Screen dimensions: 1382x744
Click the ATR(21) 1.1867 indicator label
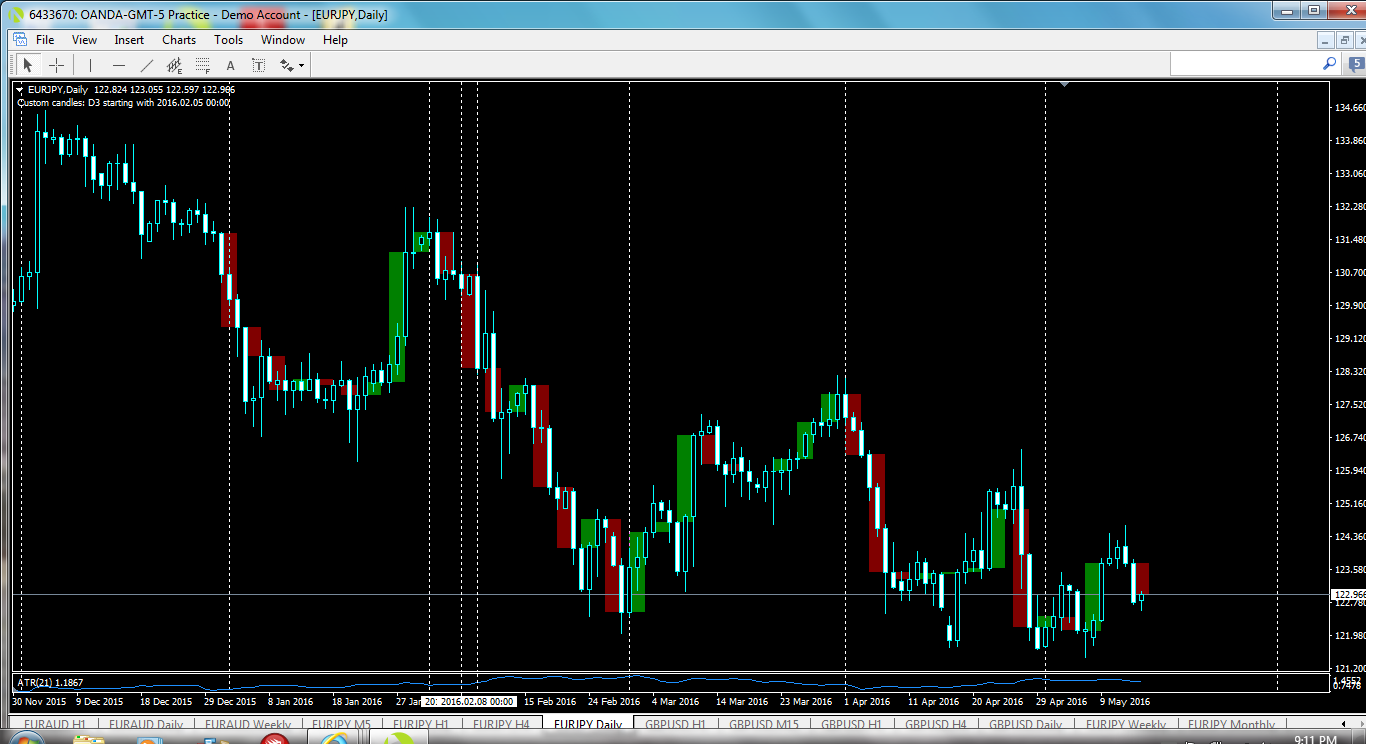pos(51,683)
